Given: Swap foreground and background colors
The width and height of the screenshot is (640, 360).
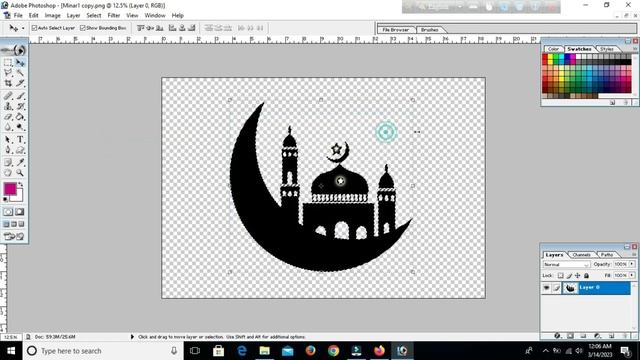Looking at the screenshot, I should point(20,185).
